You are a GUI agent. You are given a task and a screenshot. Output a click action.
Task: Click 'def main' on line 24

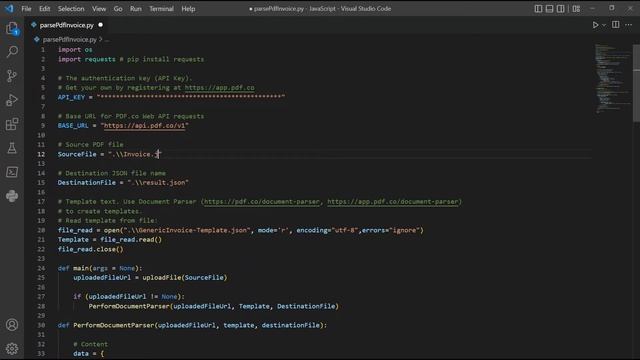coord(73,268)
